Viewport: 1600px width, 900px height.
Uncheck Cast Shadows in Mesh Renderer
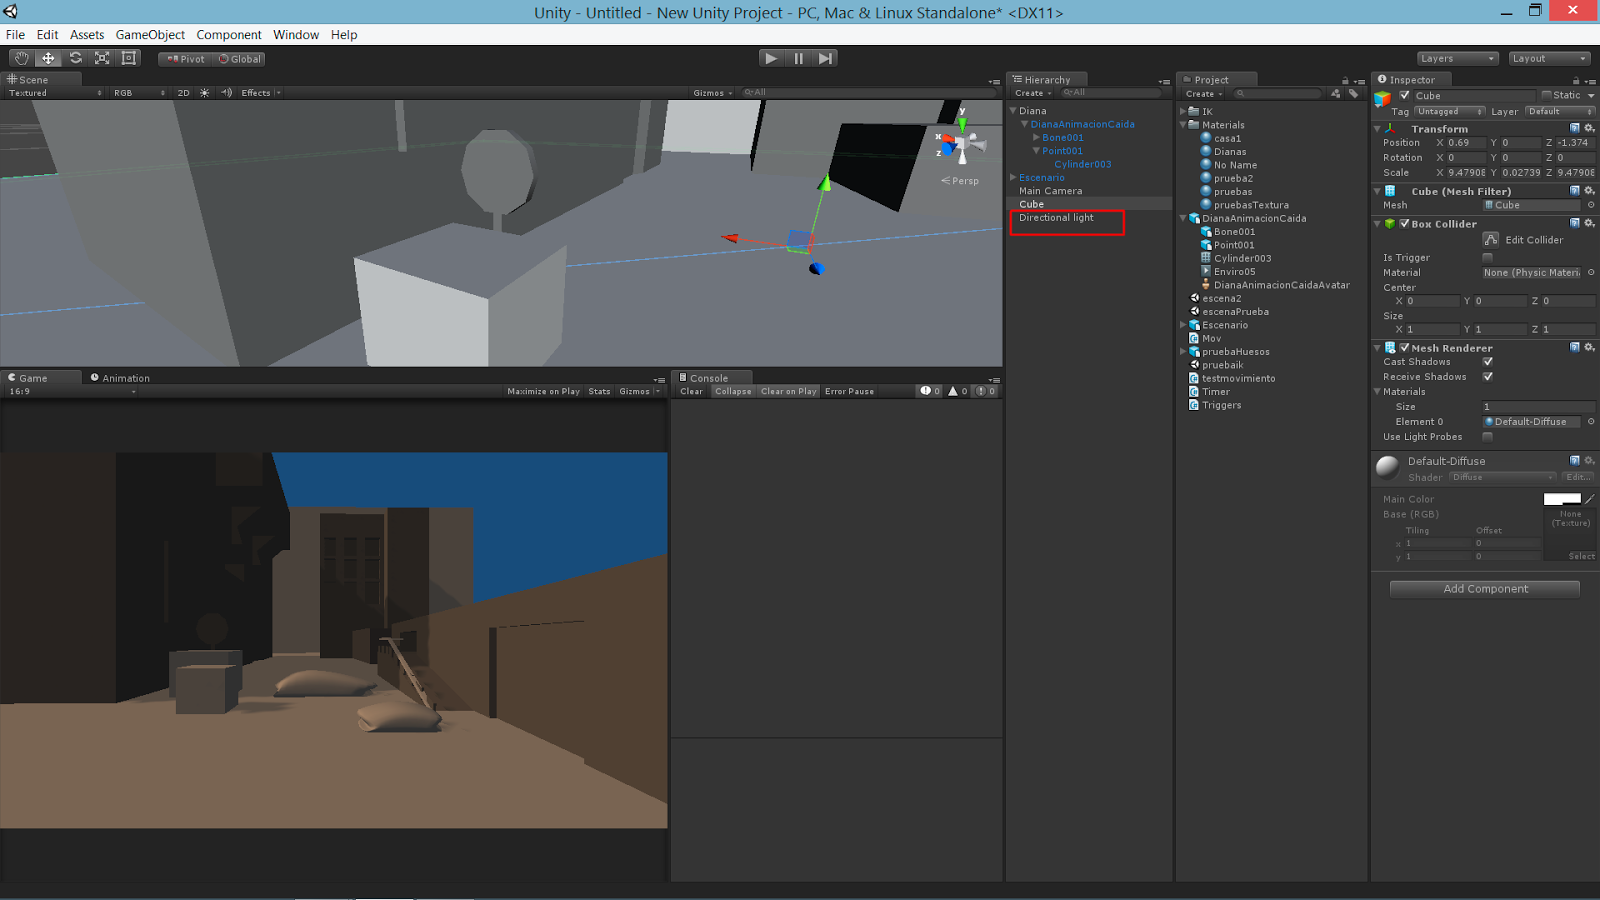(x=1488, y=361)
